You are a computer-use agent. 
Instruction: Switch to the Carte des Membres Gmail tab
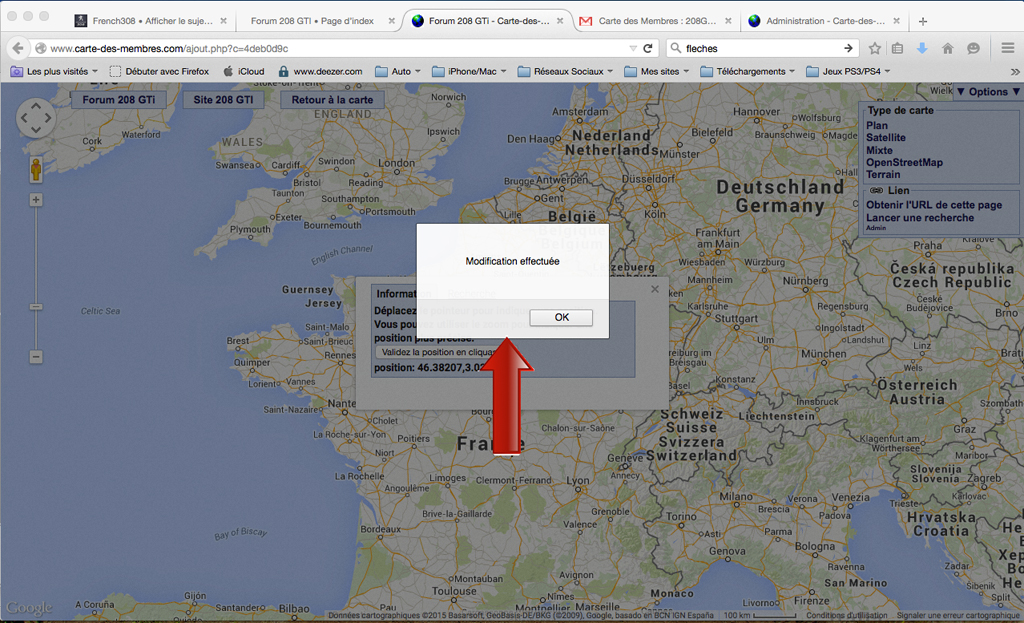[656, 21]
